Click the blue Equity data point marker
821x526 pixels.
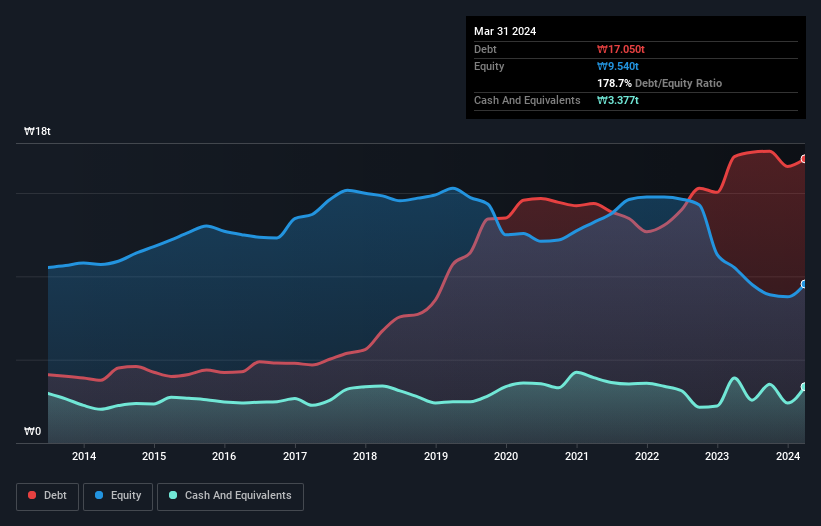[804, 284]
